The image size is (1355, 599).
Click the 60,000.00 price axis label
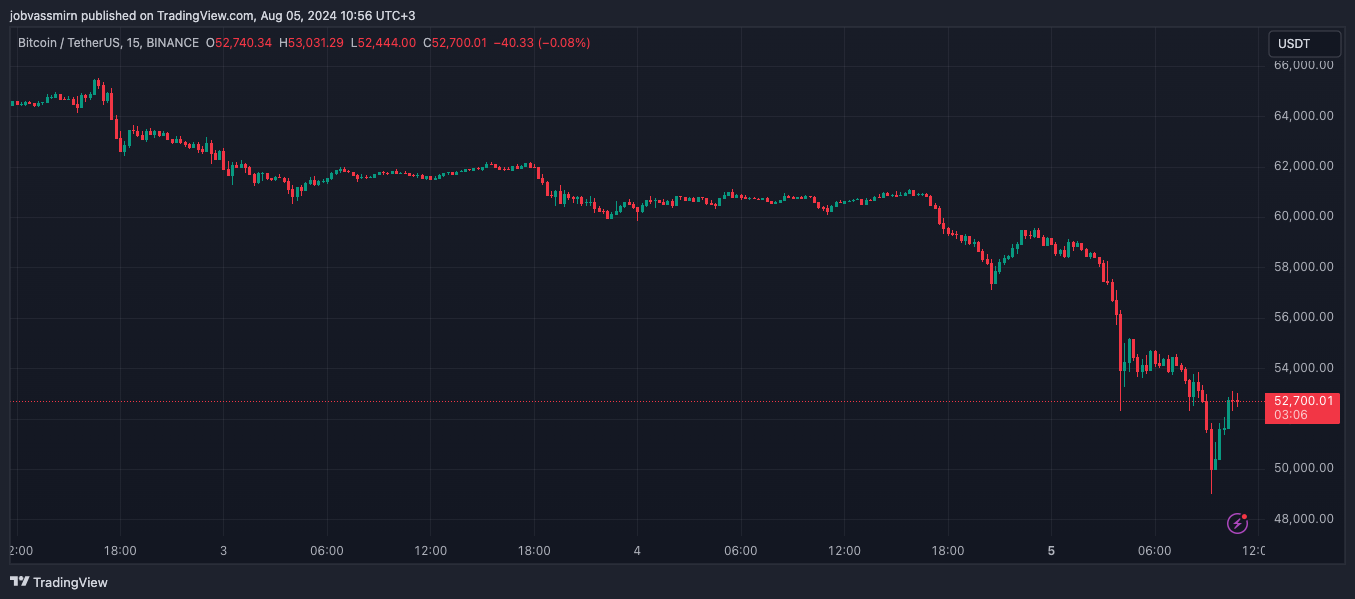pyautogui.click(x=1303, y=216)
